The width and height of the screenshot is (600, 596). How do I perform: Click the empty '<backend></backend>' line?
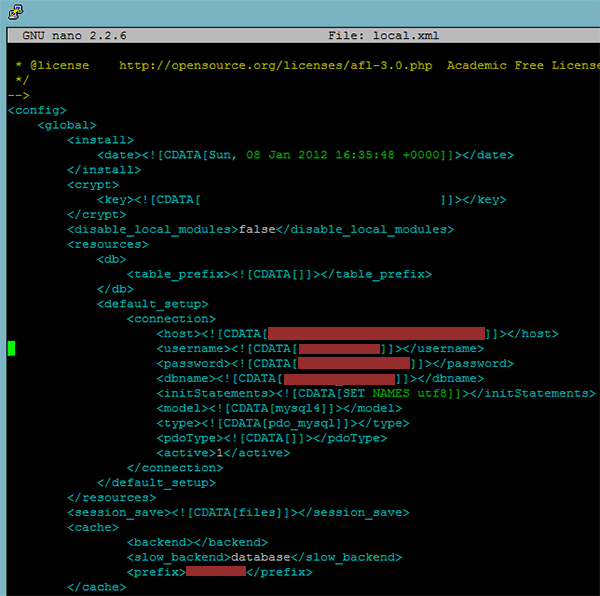pyautogui.click(x=197, y=543)
